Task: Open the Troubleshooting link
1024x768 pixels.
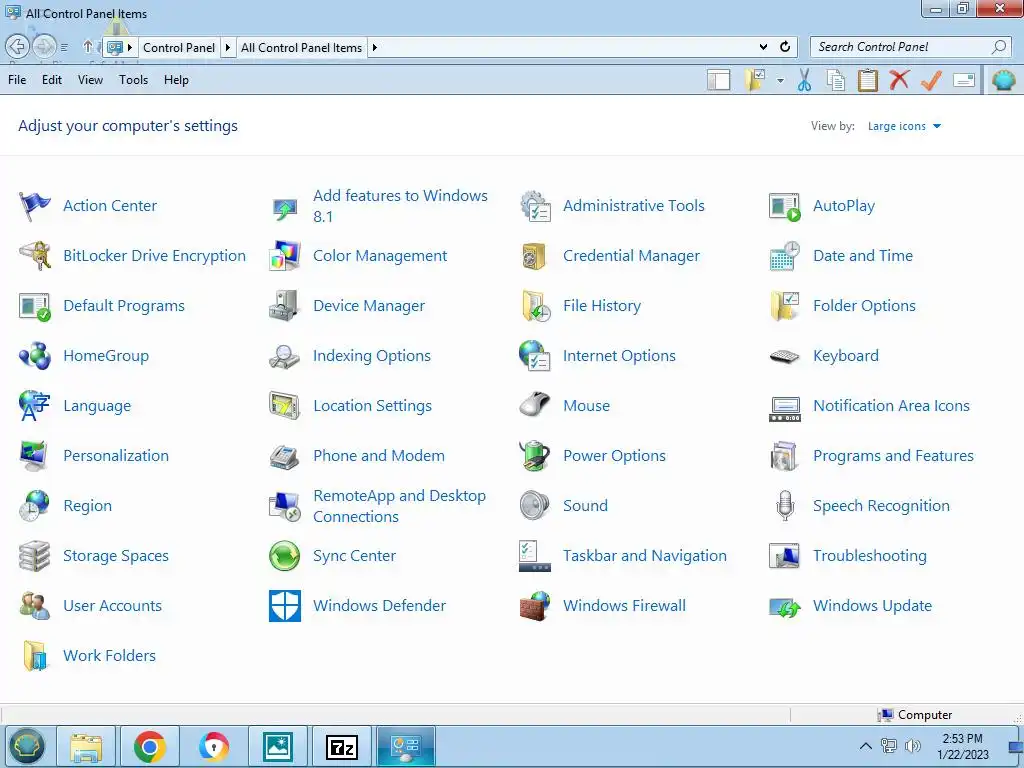Action: click(x=869, y=556)
